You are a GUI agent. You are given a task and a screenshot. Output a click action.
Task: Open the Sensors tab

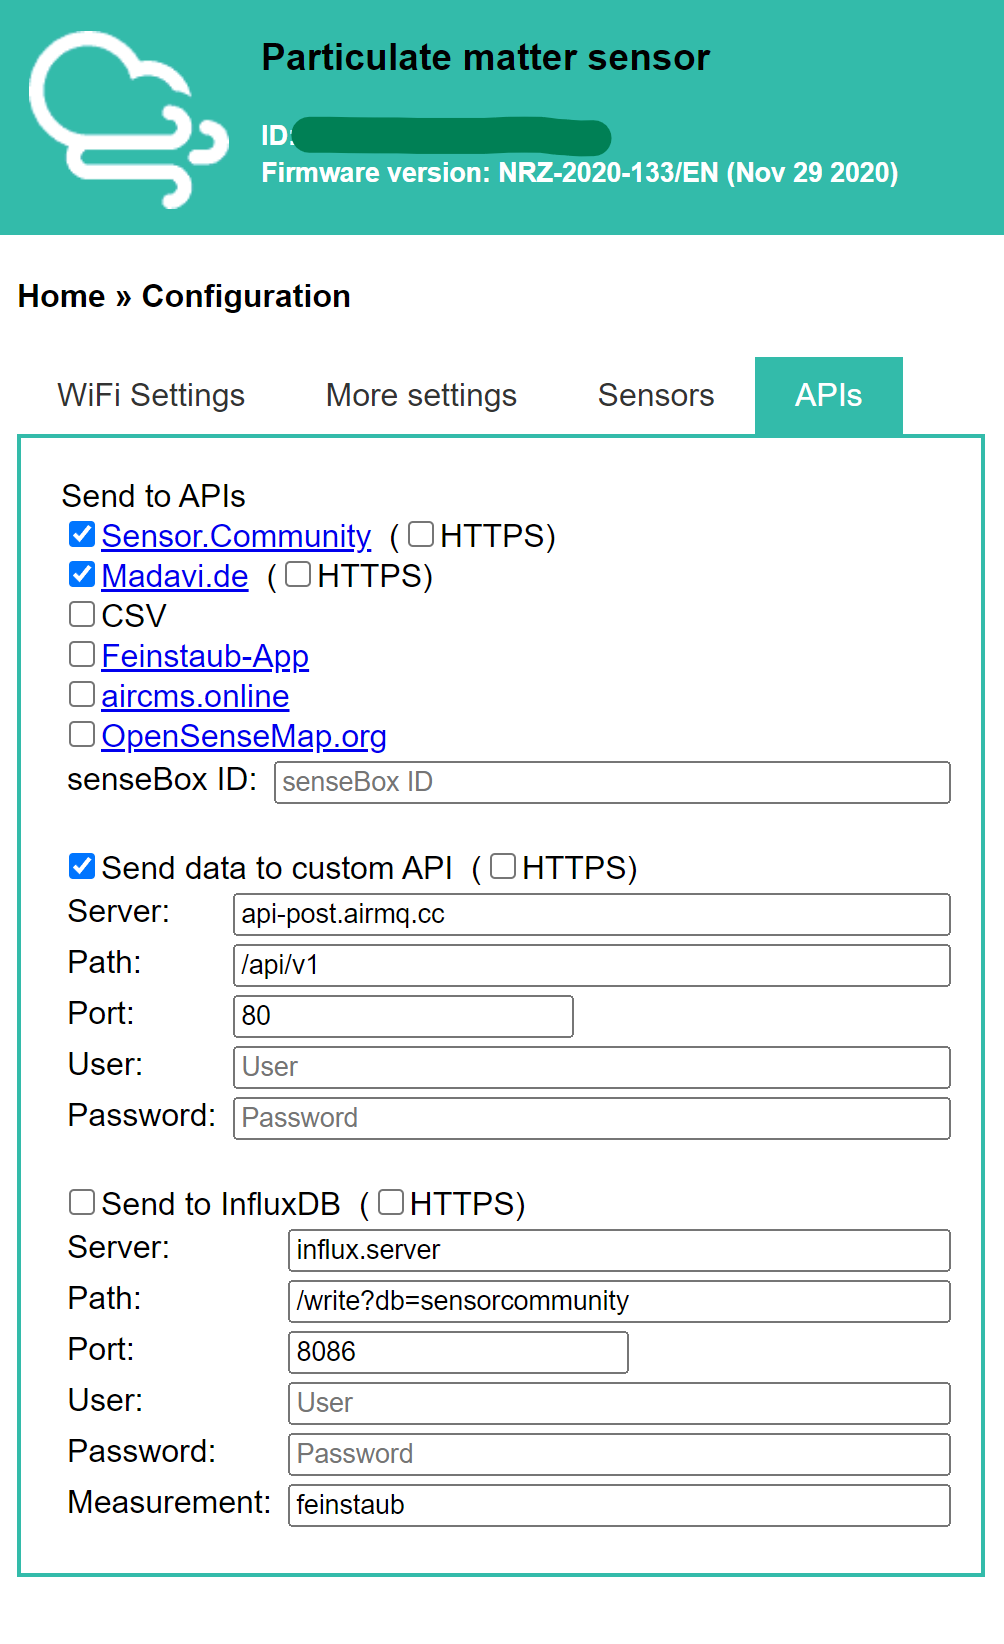point(655,396)
